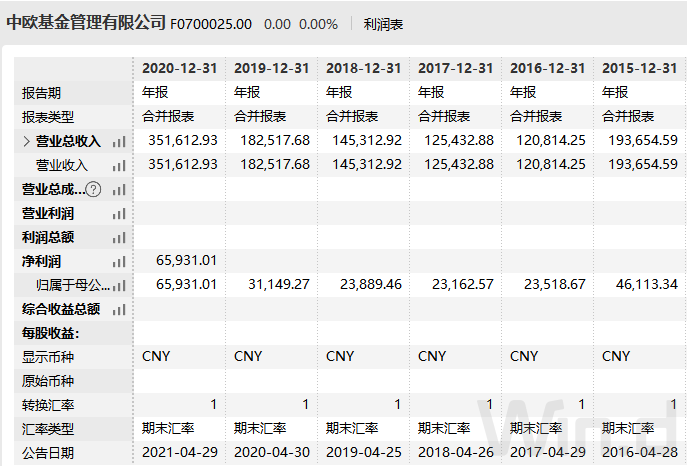The height and width of the screenshot is (466, 687).
Task: Select the 公告日期 row label
Action: pos(48,452)
